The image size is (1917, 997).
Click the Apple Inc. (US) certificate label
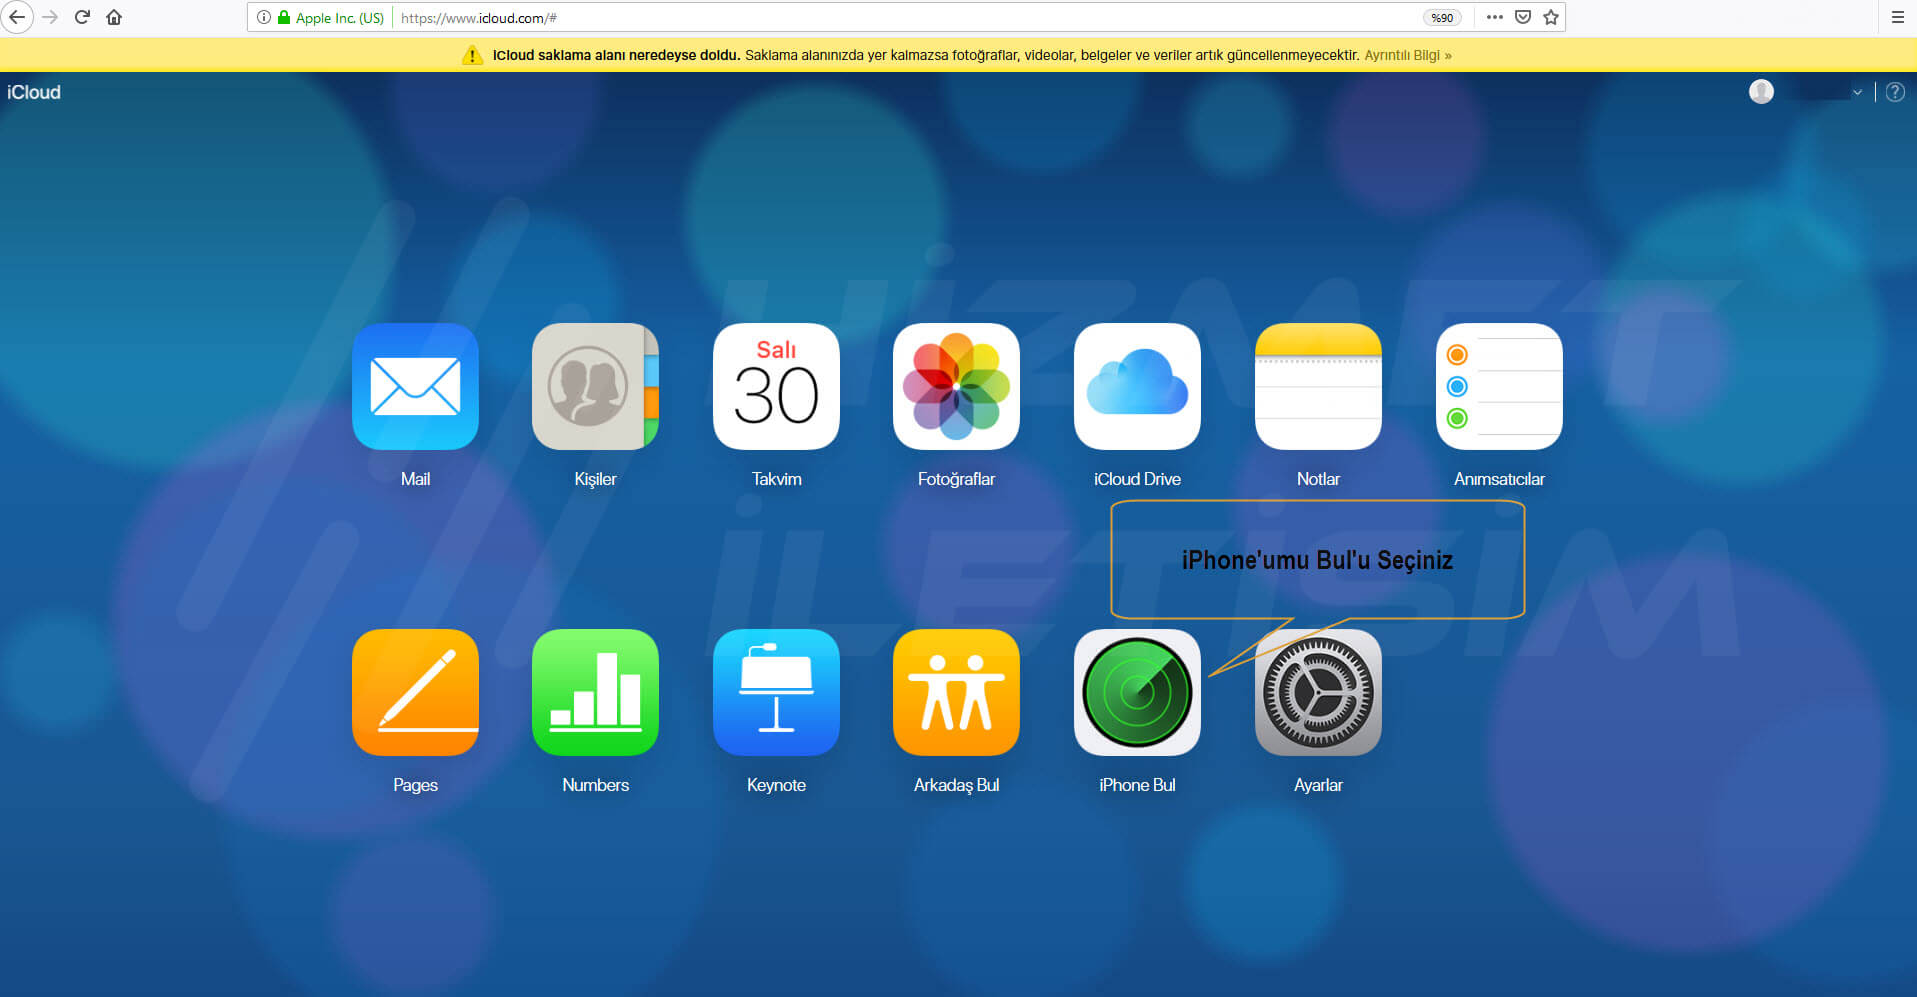(x=340, y=18)
